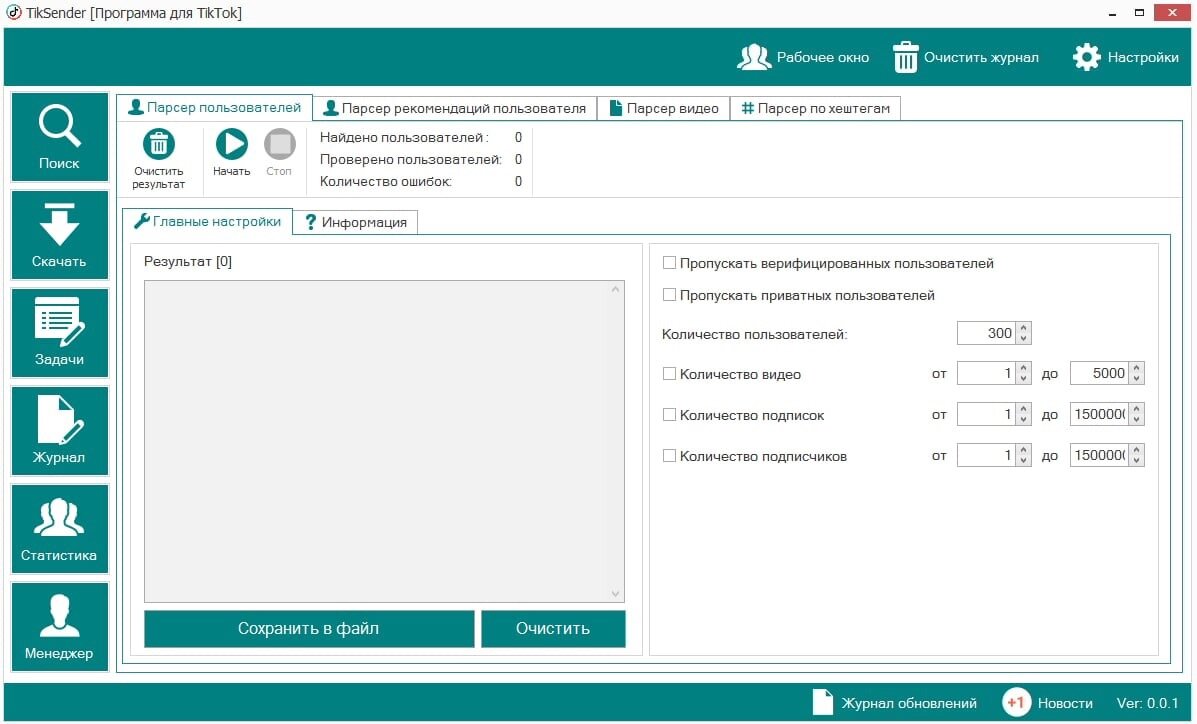The image size is (1197, 724).
Task: Minimize the TikSender window
Action: coord(1114,14)
